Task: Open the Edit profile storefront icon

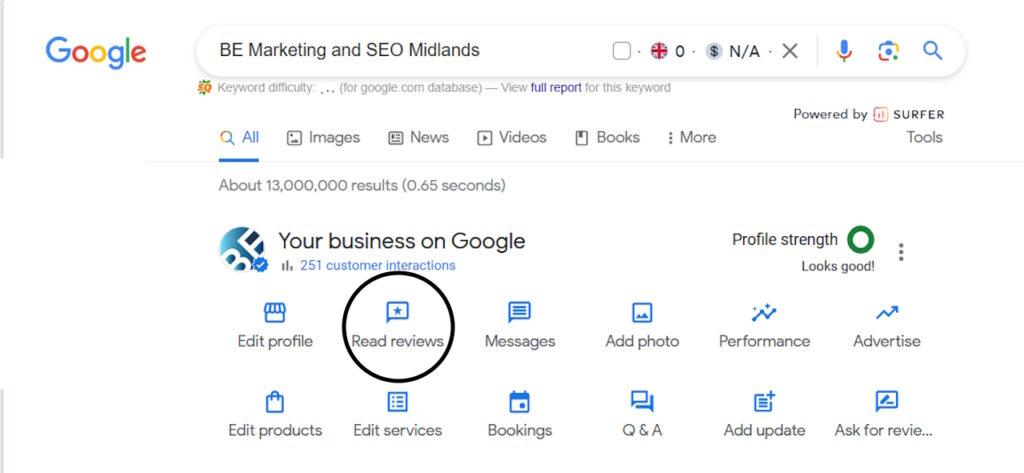Action: coord(275,313)
